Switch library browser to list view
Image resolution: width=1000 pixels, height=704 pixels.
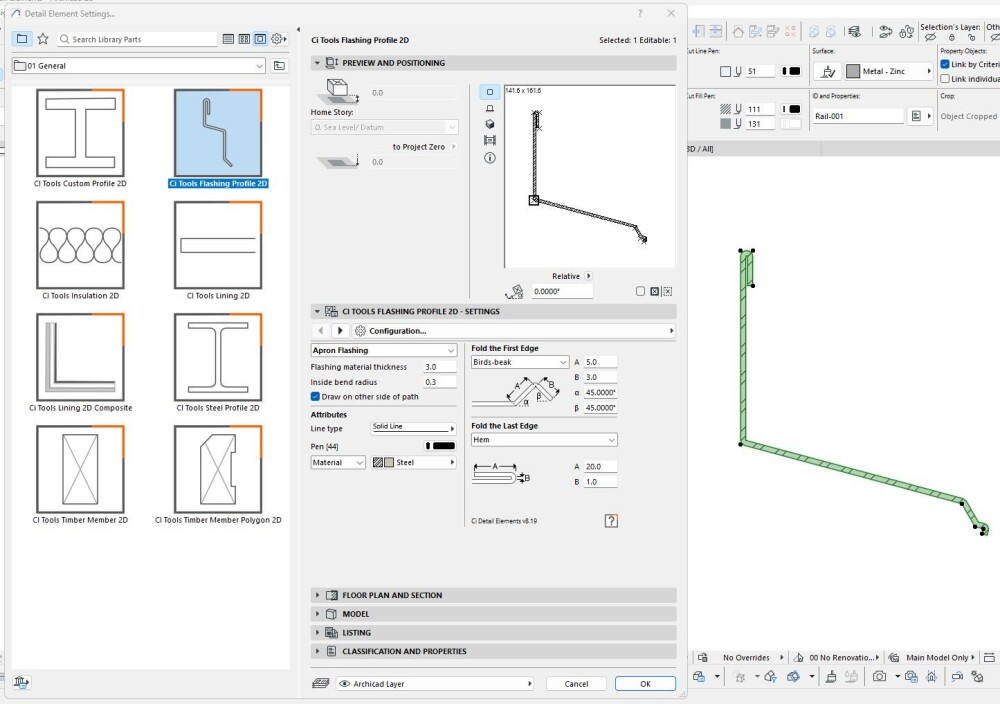[229, 39]
